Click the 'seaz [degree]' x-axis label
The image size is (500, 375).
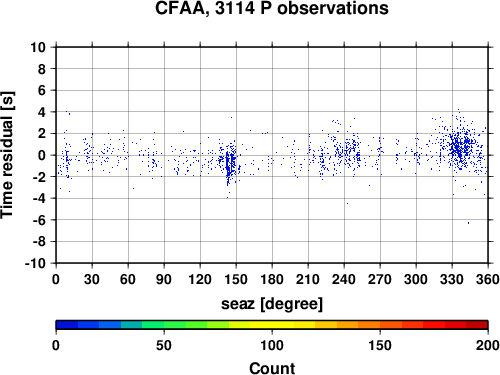272,304
